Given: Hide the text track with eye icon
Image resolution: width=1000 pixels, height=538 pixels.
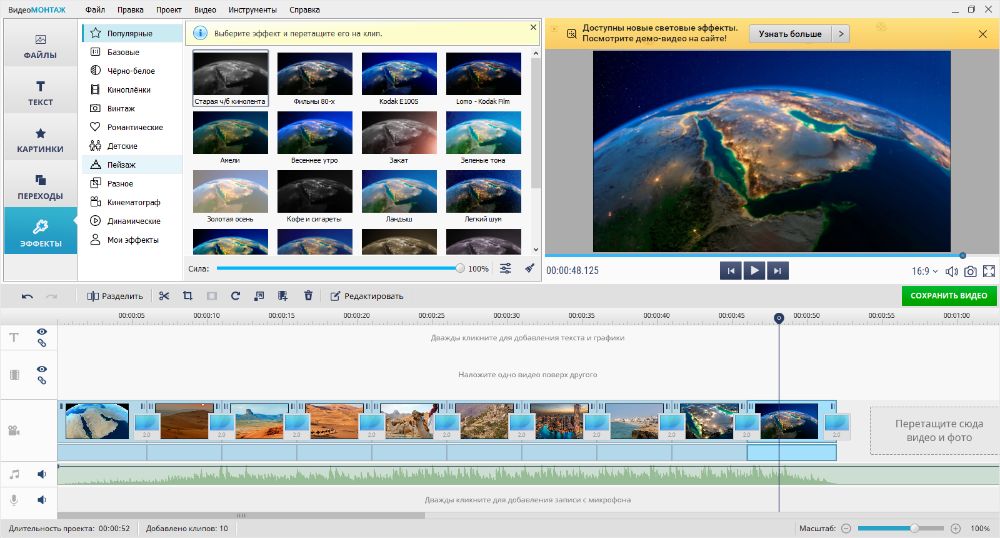Looking at the screenshot, I should (x=42, y=332).
